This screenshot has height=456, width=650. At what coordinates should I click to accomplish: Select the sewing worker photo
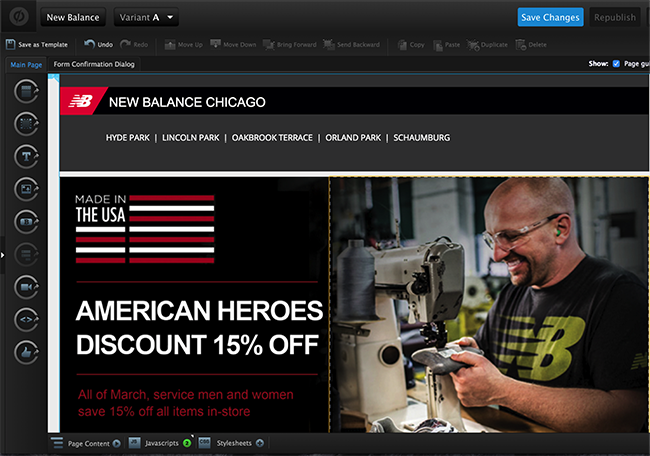tap(489, 305)
